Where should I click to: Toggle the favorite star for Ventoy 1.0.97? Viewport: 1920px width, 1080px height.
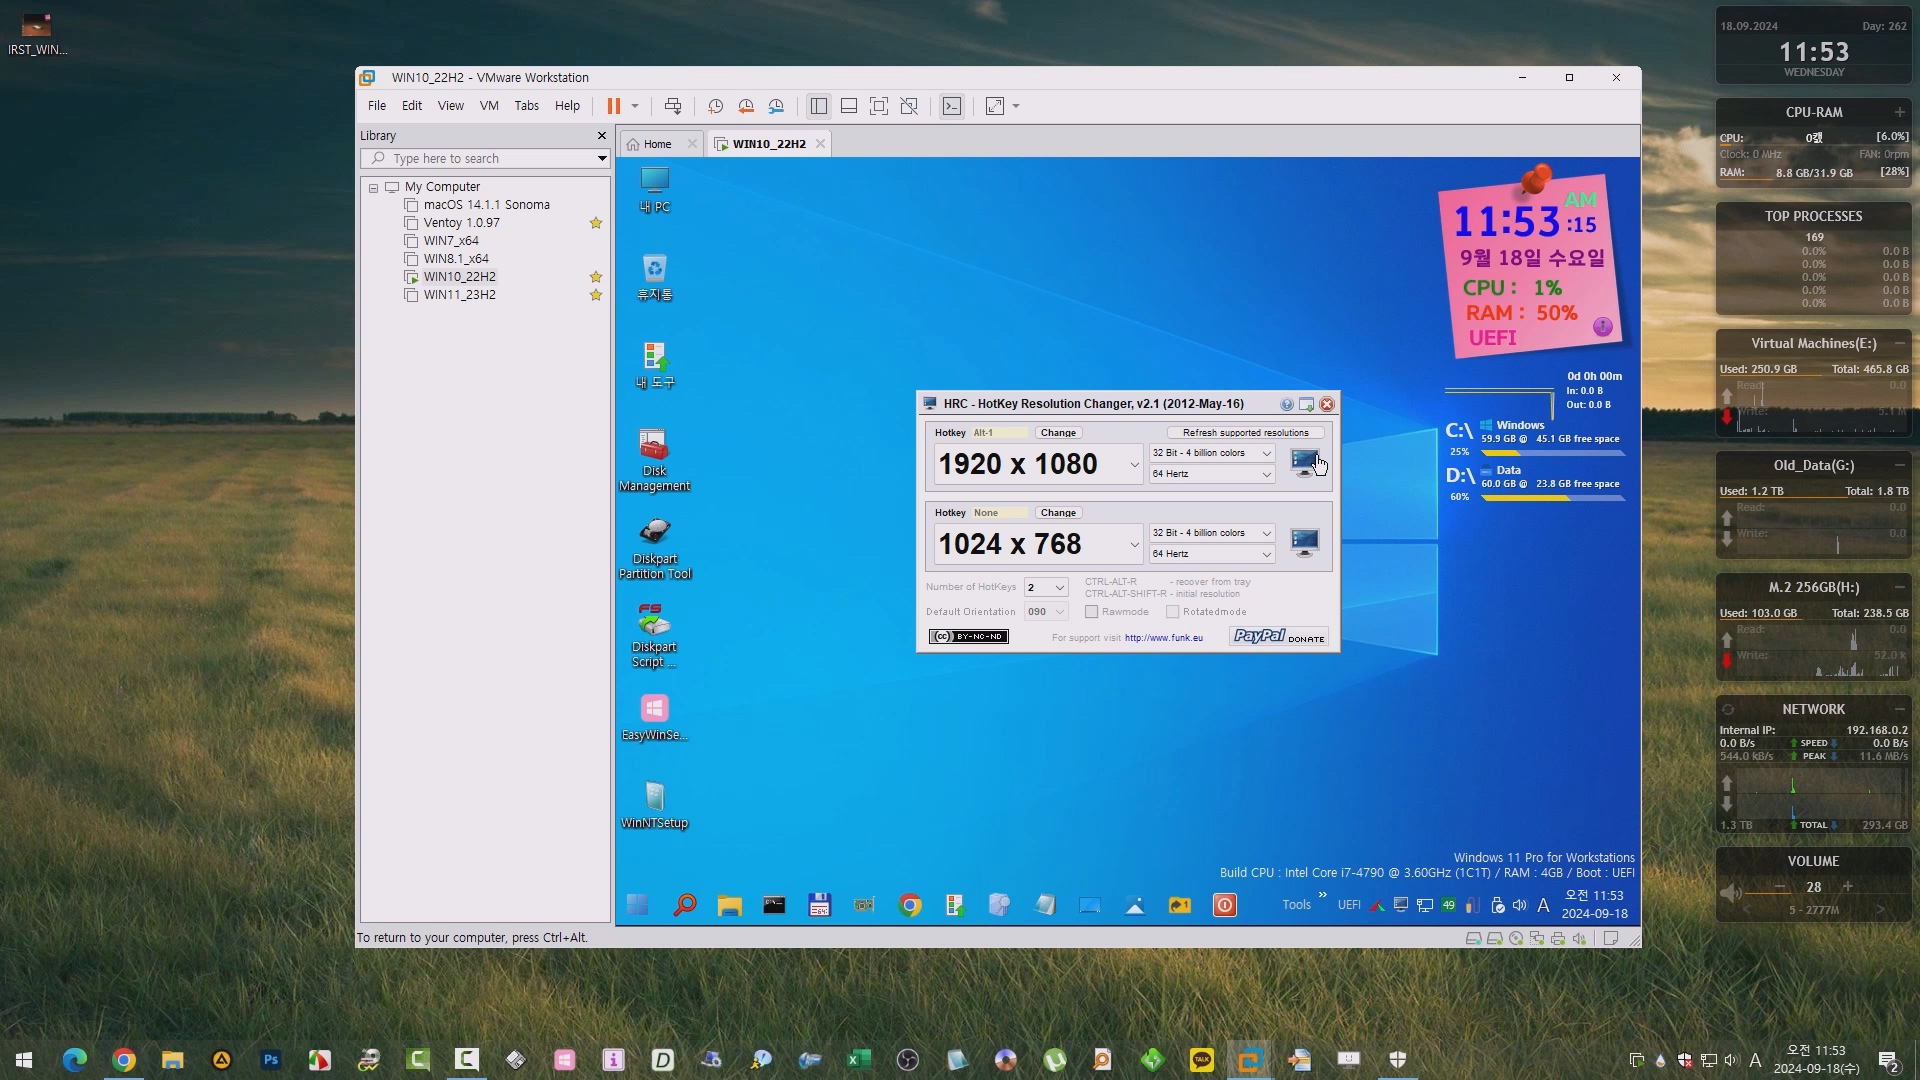coord(596,223)
